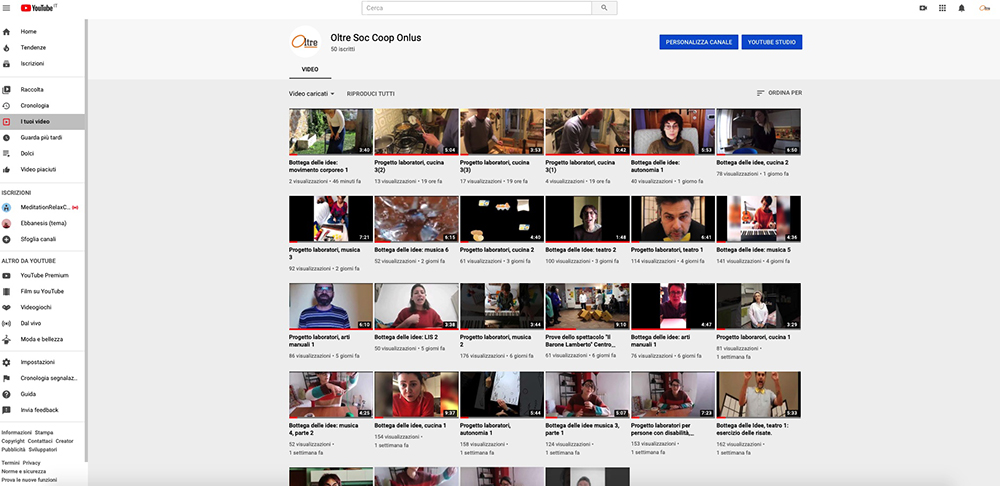The image size is (1000, 486).
Task: Open MeditationRelaxC... subscription channel
Action: (42, 207)
